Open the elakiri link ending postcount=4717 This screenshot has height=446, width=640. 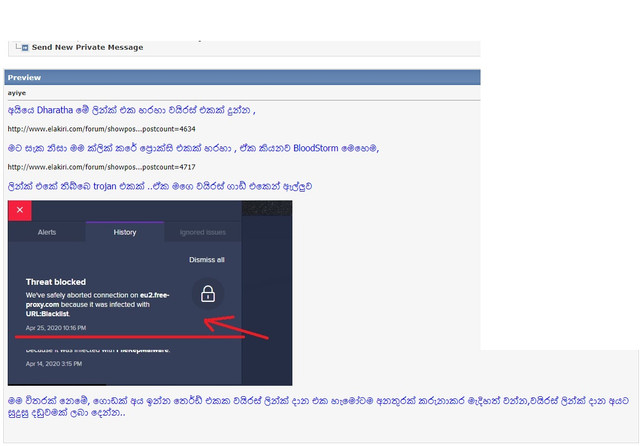(101, 167)
